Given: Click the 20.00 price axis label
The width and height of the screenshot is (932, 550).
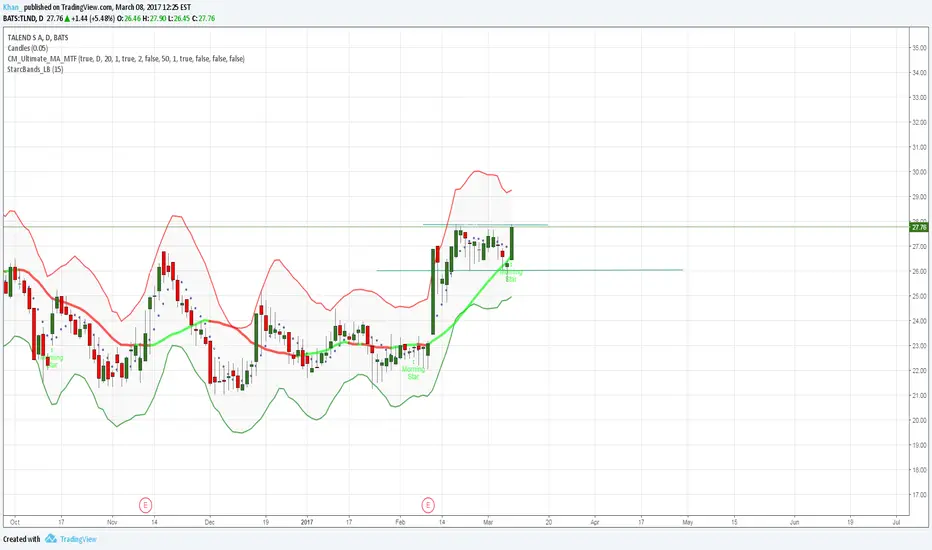Looking at the screenshot, I should point(919,420).
